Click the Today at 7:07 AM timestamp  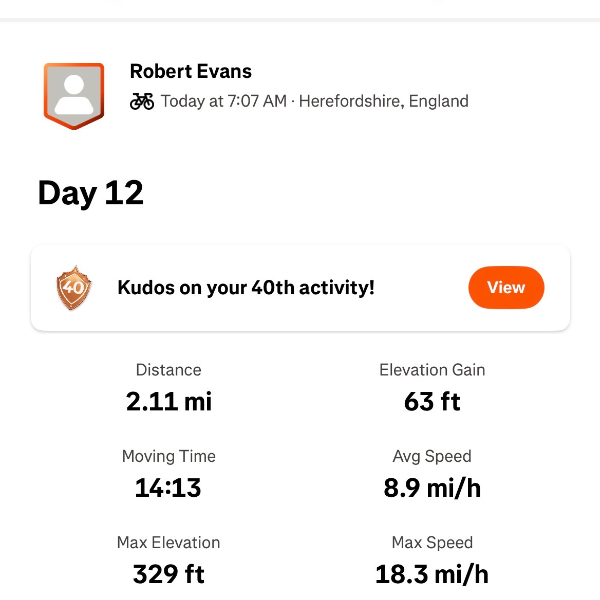click(x=224, y=101)
